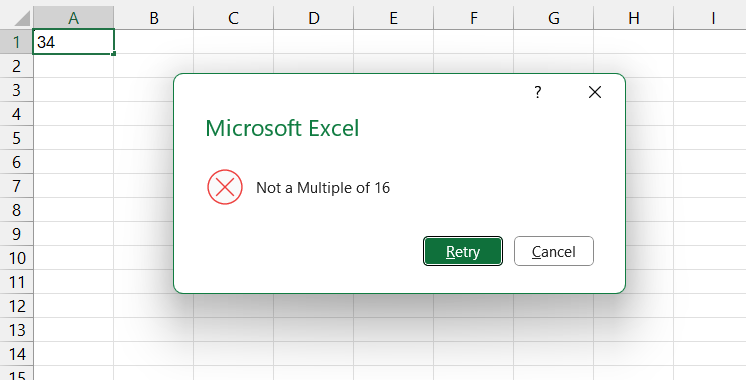Image resolution: width=746 pixels, height=380 pixels.
Task: Click Retry in the error dialog
Action: (462, 251)
